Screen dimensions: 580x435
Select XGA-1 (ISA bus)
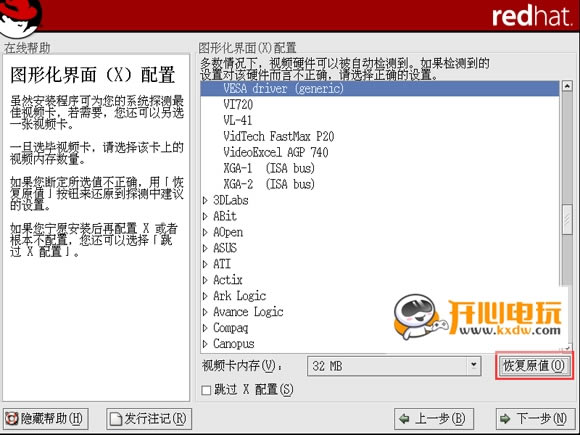269,168
